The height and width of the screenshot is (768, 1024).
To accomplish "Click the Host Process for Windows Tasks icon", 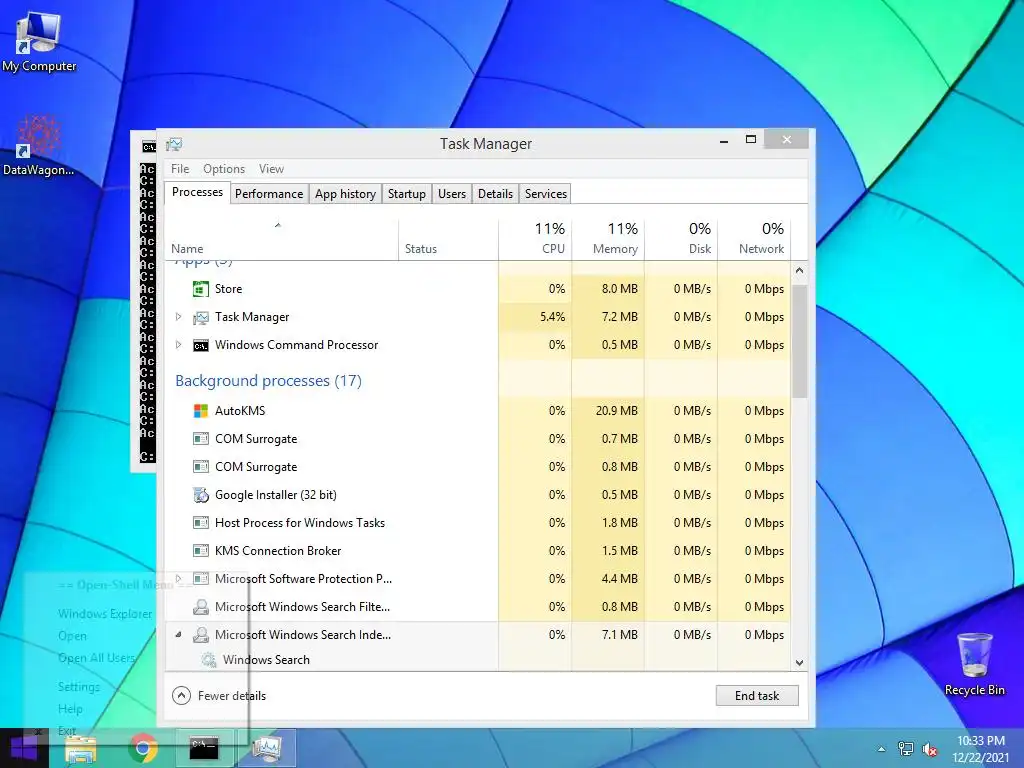I will [200, 522].
